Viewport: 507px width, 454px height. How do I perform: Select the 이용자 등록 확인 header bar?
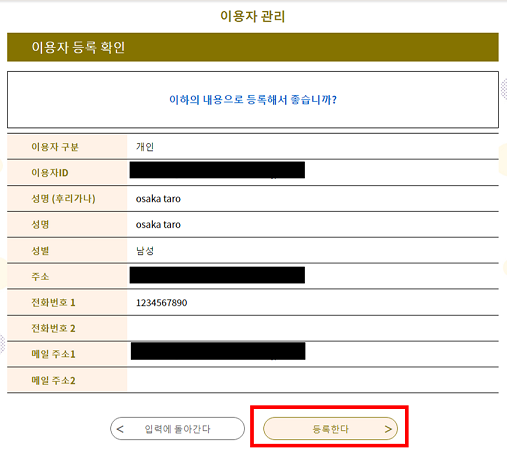[253, 47]
